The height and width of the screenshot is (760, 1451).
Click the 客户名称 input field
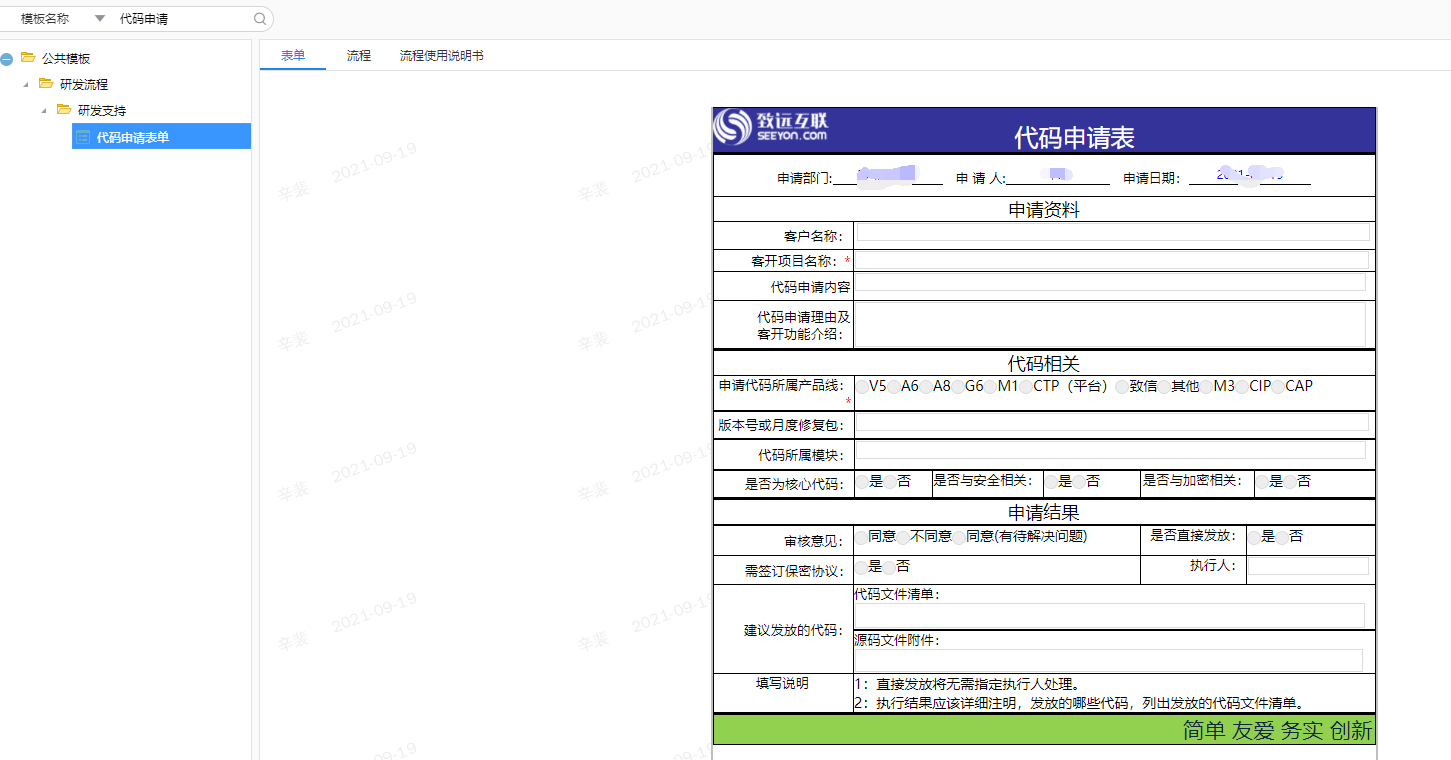pos(1112,233)
